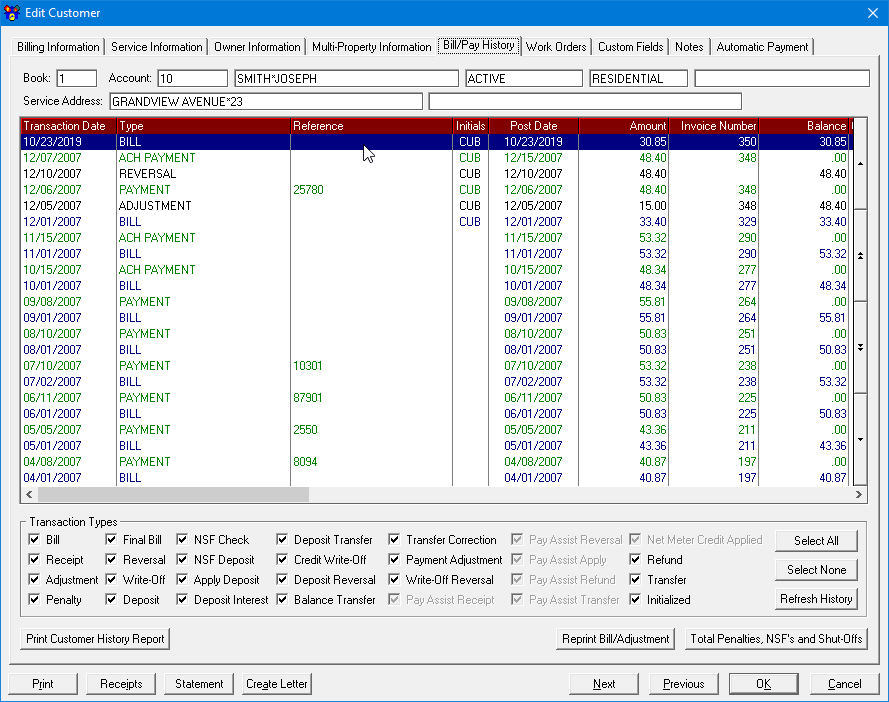This screenshot has width=889, height=702.
Task: Open Print Customer History Report
Action: tap(94, 638)
